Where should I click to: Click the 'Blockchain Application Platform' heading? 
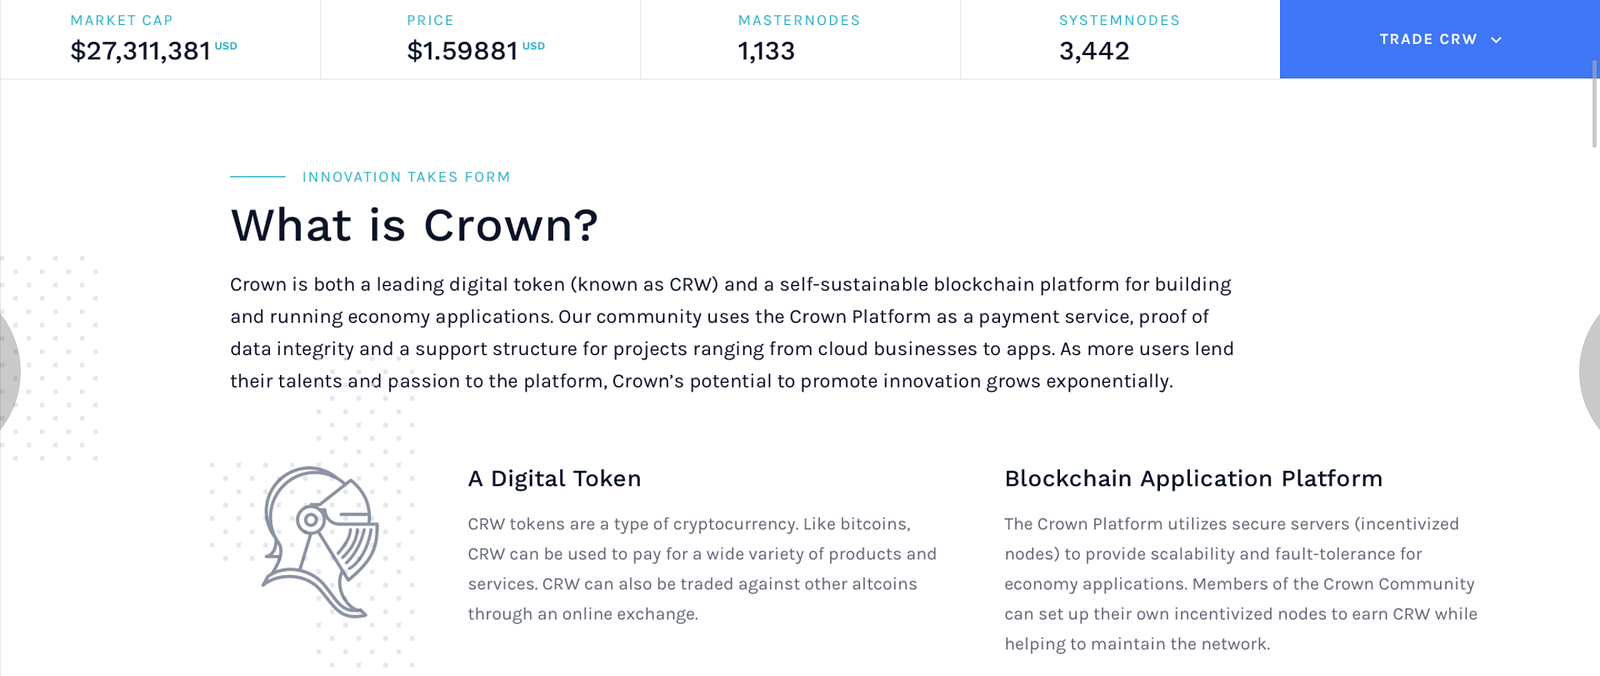pos(1193,479)
